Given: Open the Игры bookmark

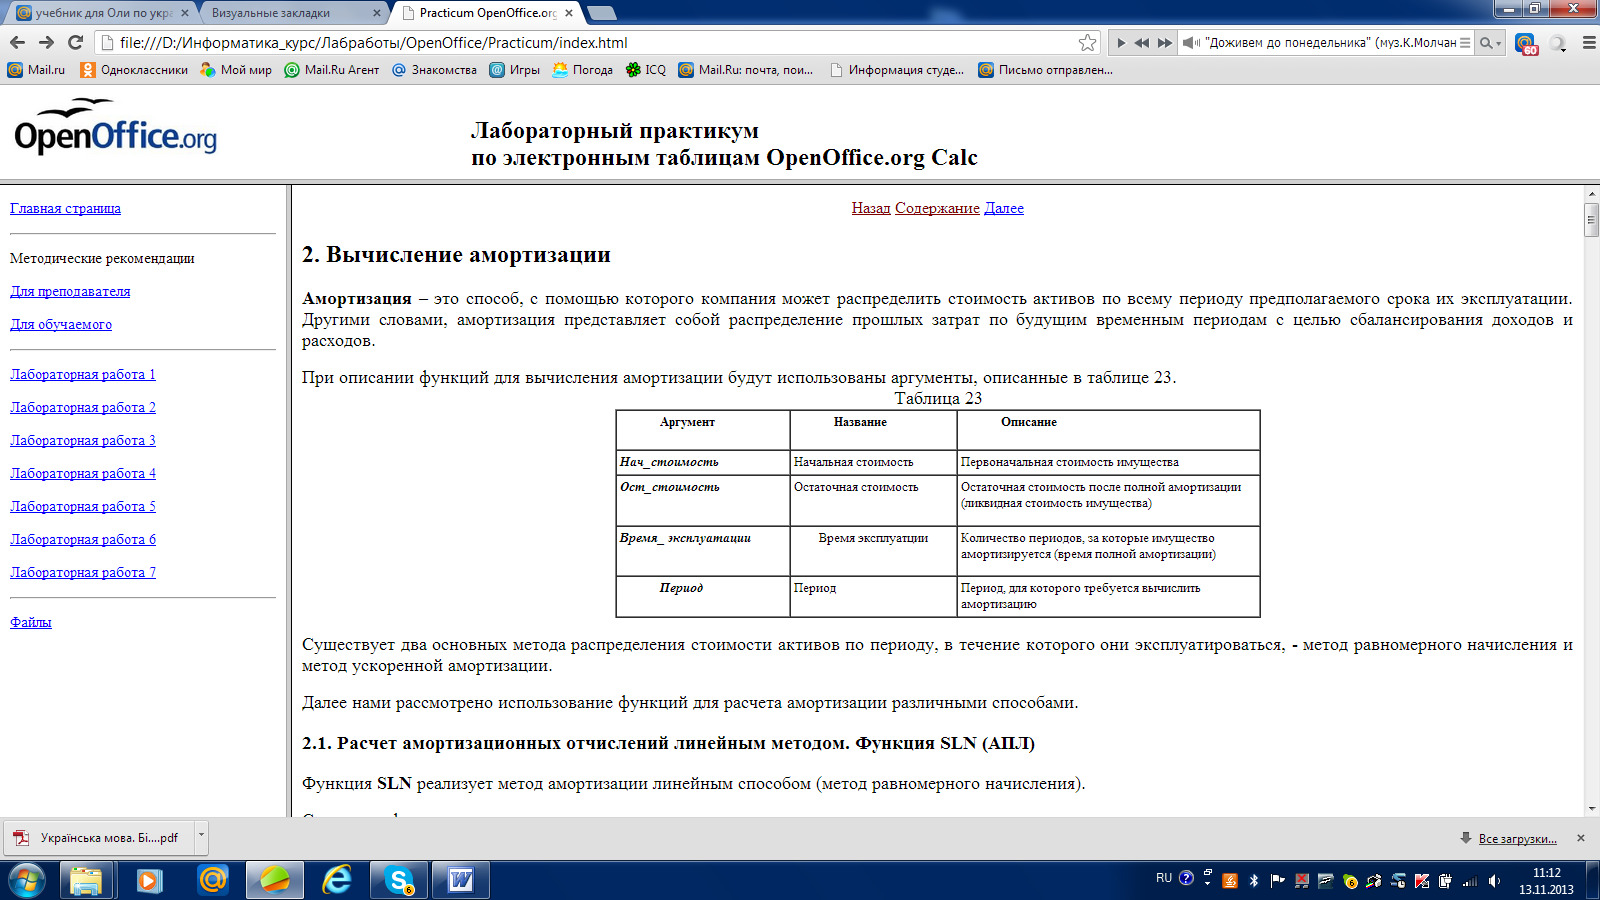Looking at the screenshot, I should pyautogui.click(x=514, y=70).
